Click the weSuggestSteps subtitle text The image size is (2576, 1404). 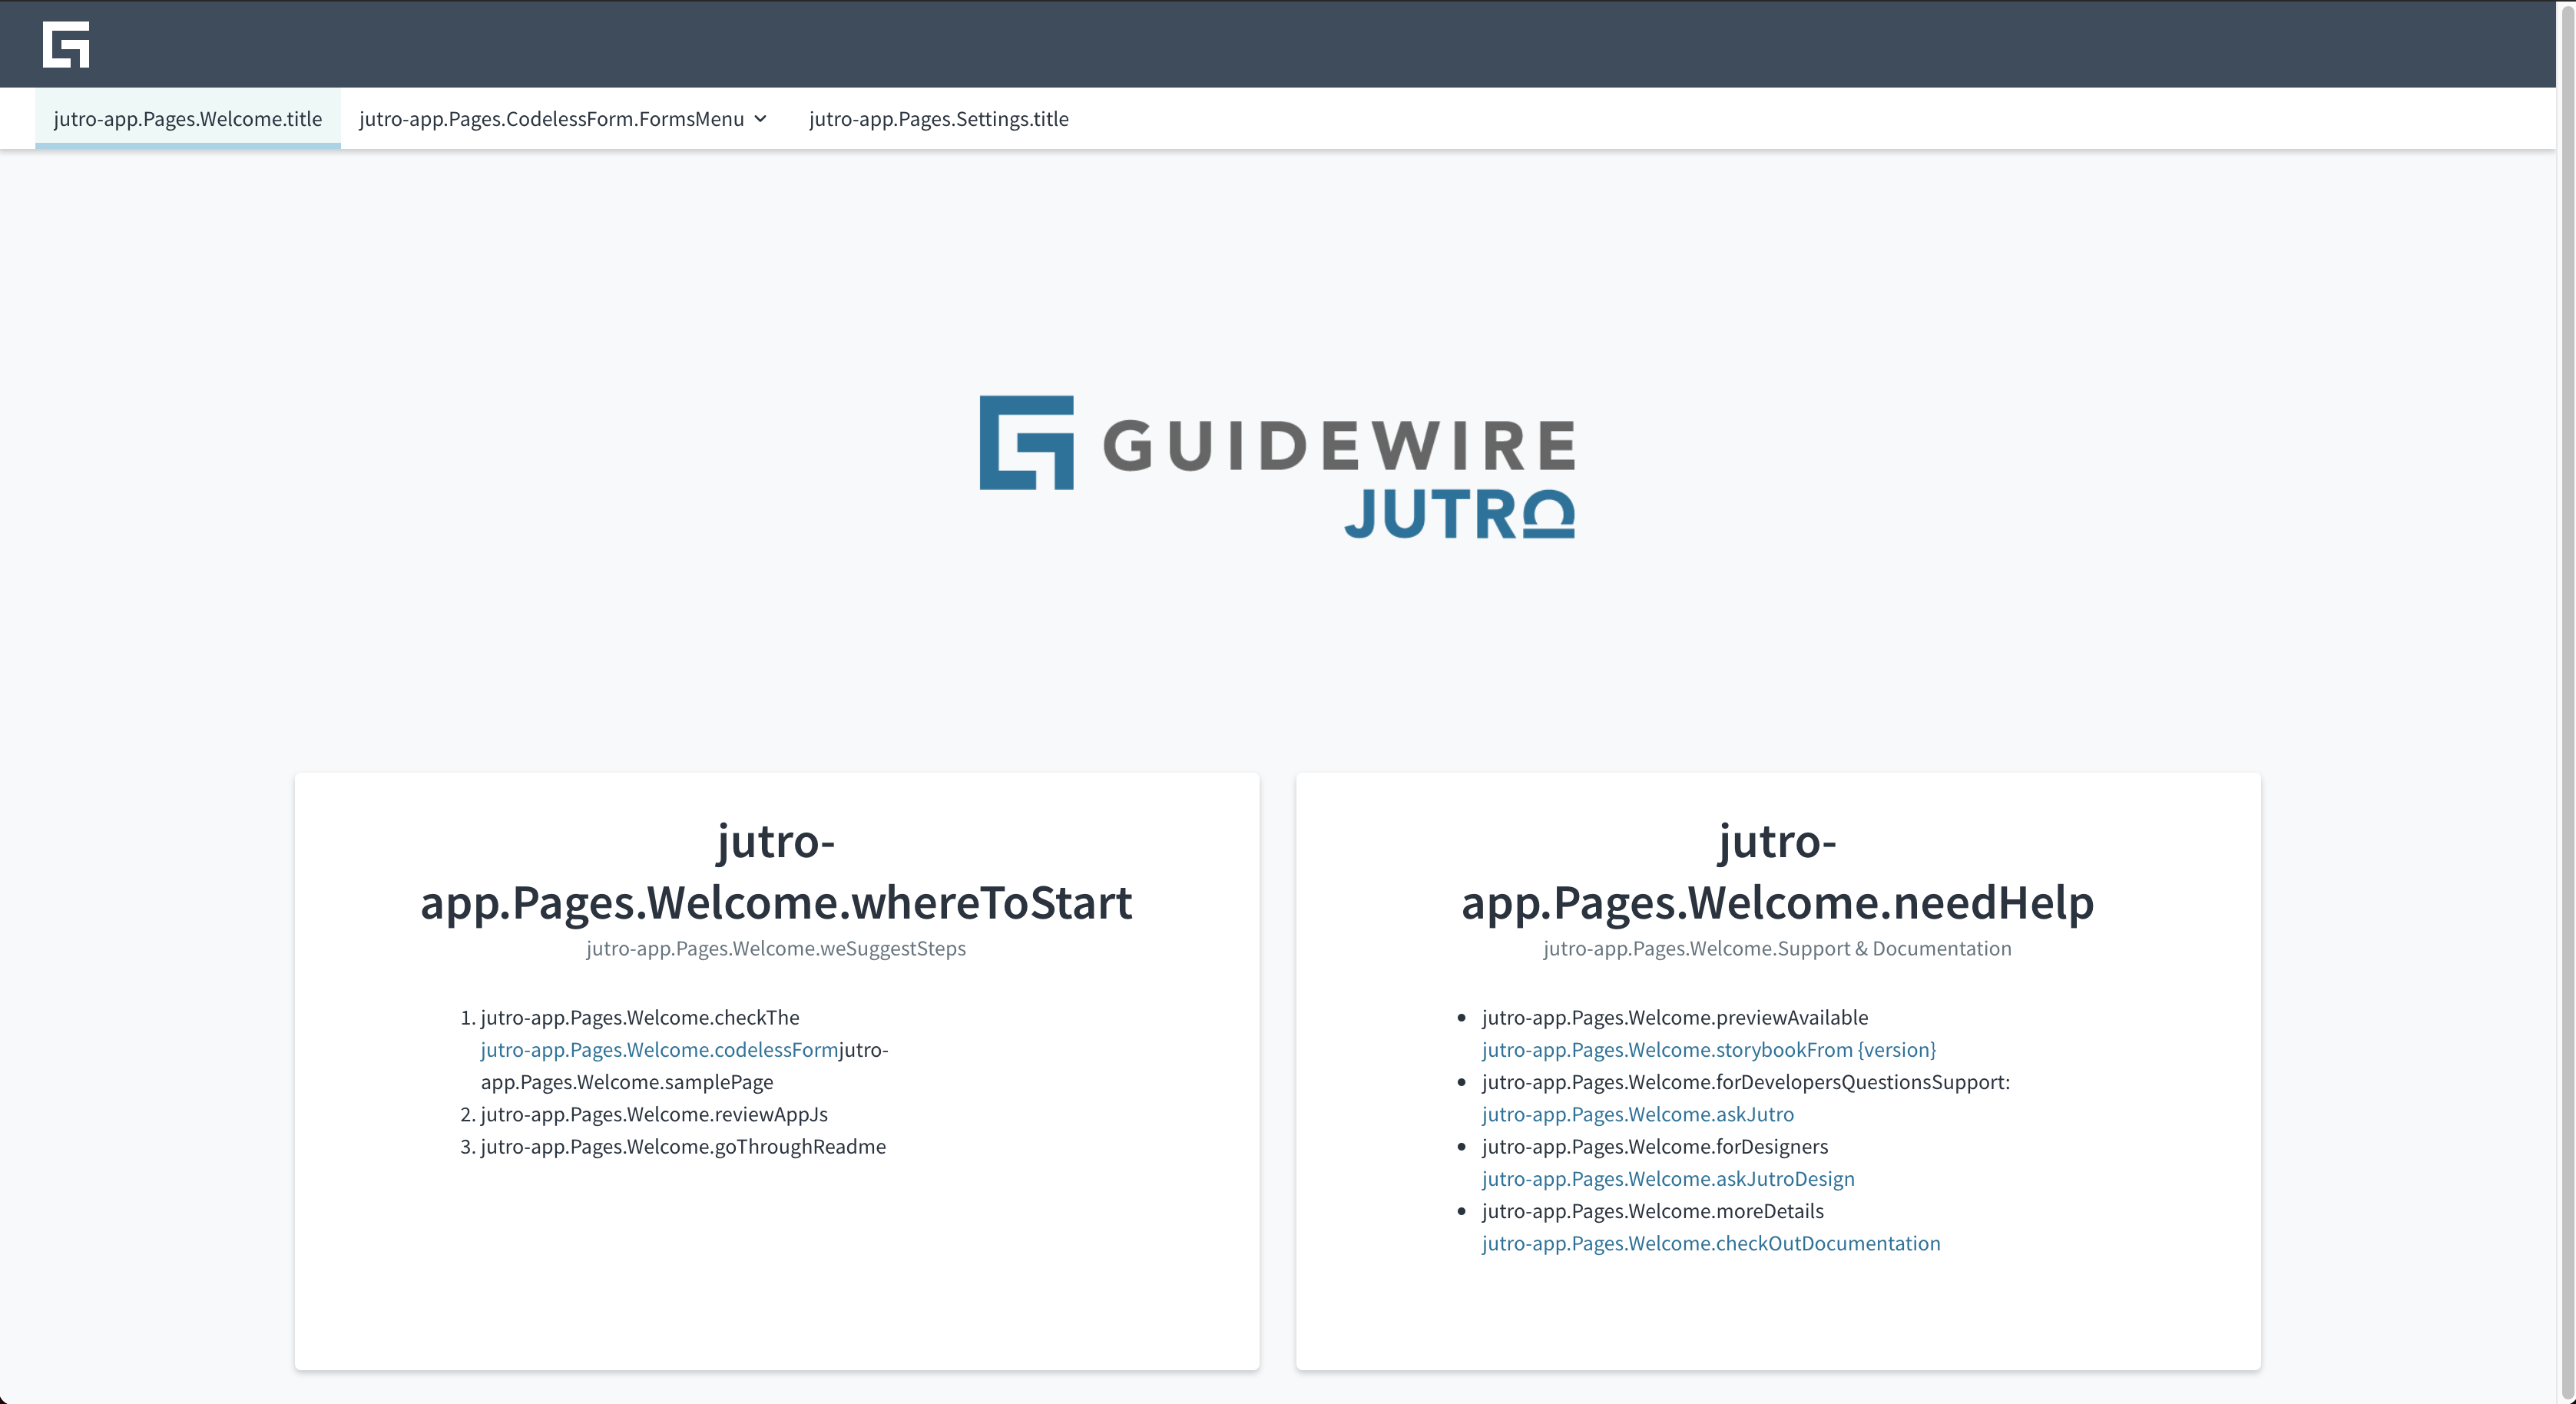(776, 948)
